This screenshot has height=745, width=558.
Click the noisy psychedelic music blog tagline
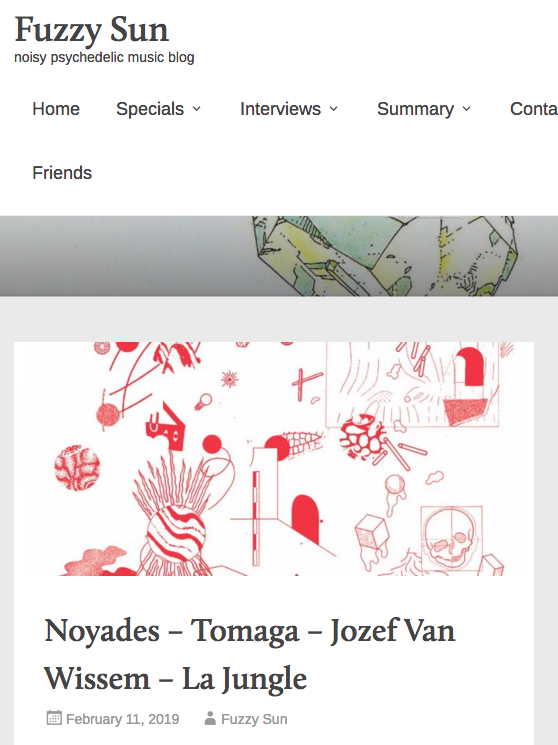click(x=104, y=57)
